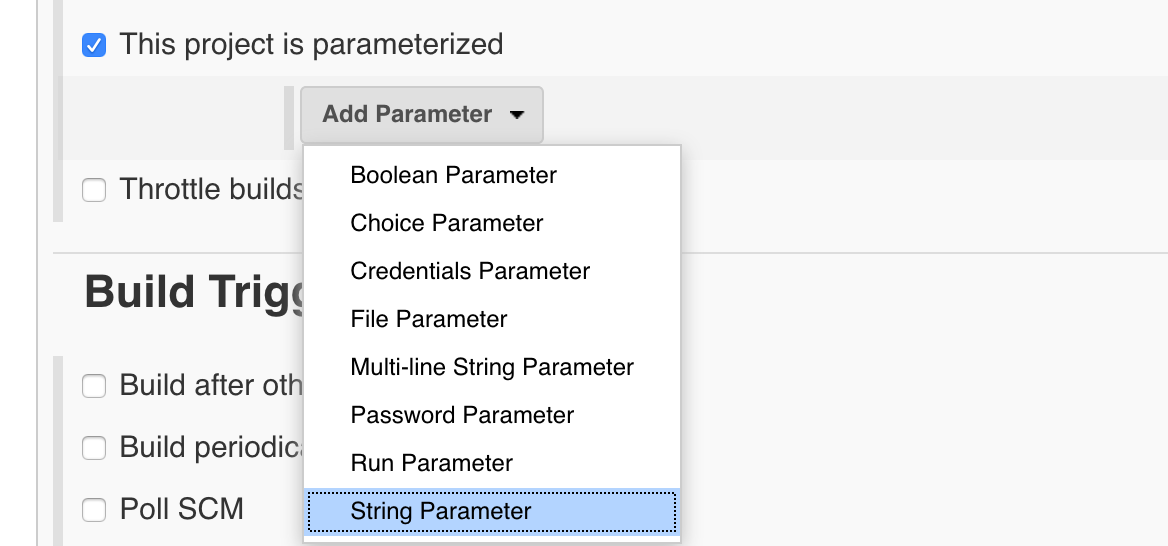Click the Poll SCM label text
This screenshot has height=546, width=1168.
pyautogui.click(x=181, y=509)
